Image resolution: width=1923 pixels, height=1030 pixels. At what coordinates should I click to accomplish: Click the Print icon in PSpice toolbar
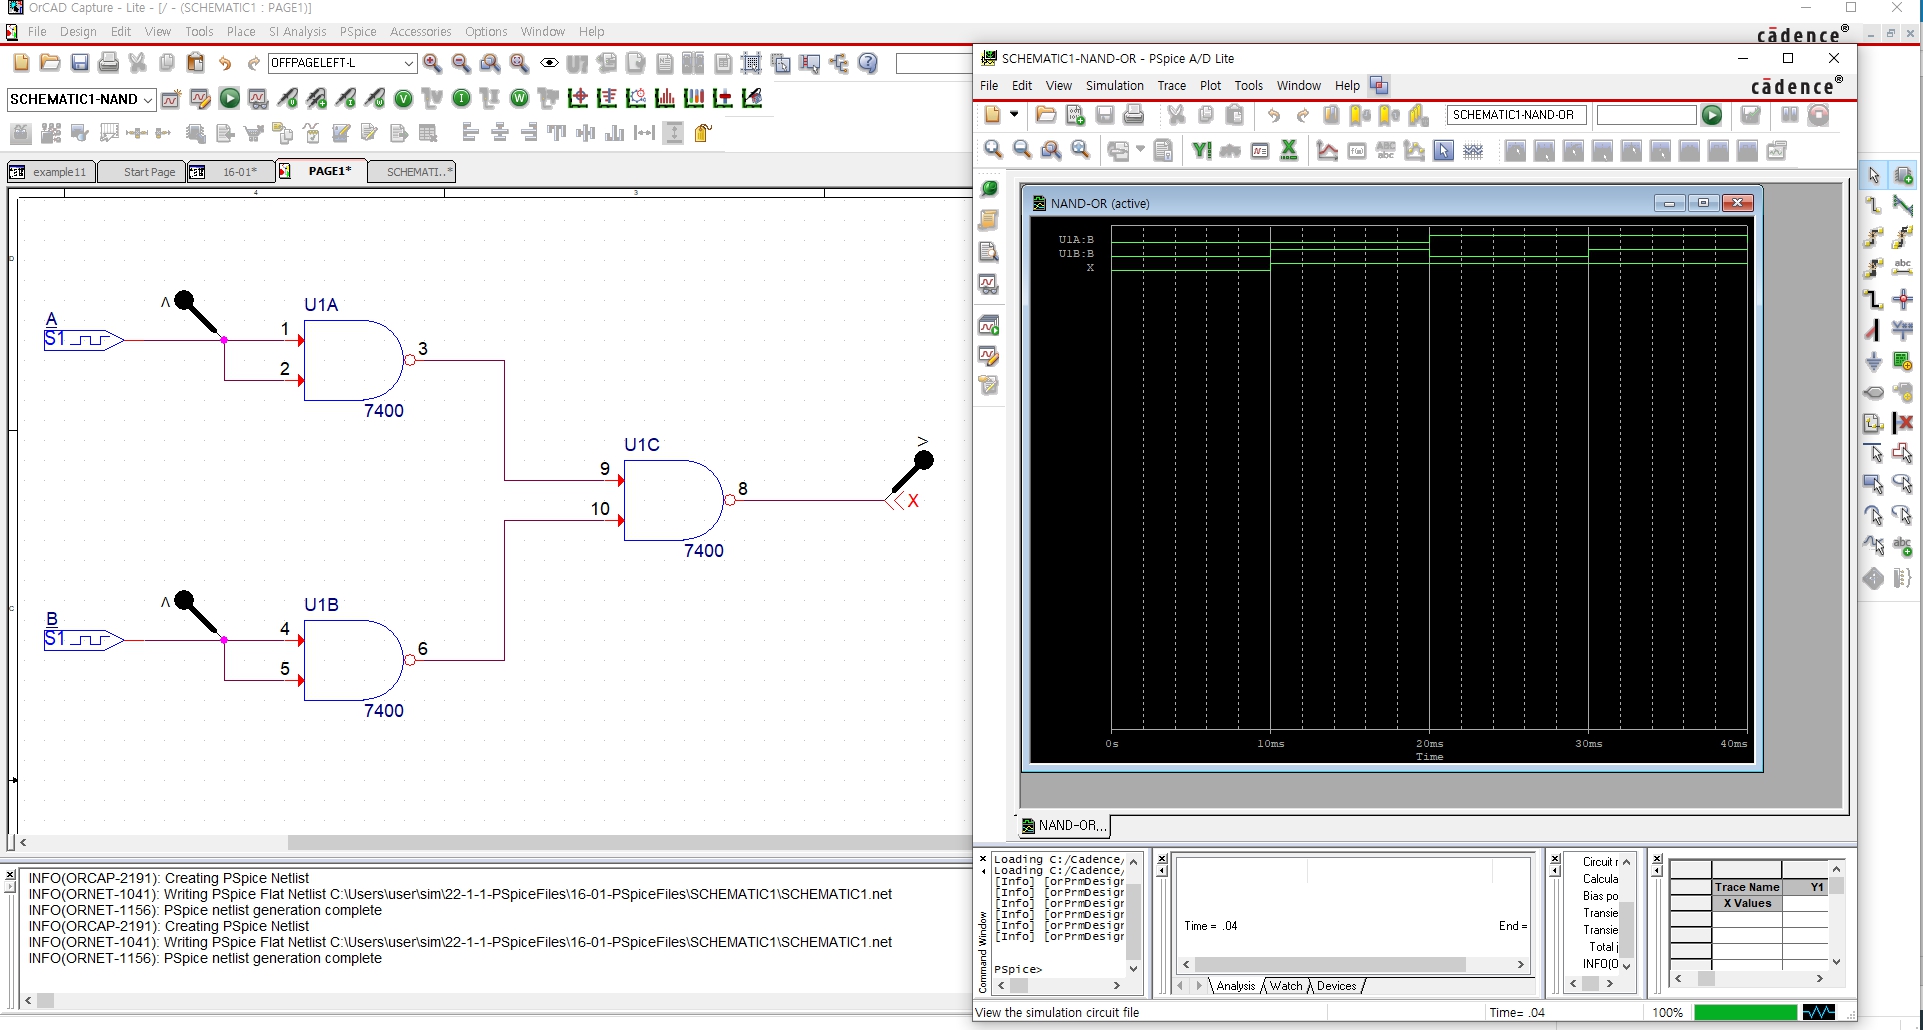tap(1133, 115)
